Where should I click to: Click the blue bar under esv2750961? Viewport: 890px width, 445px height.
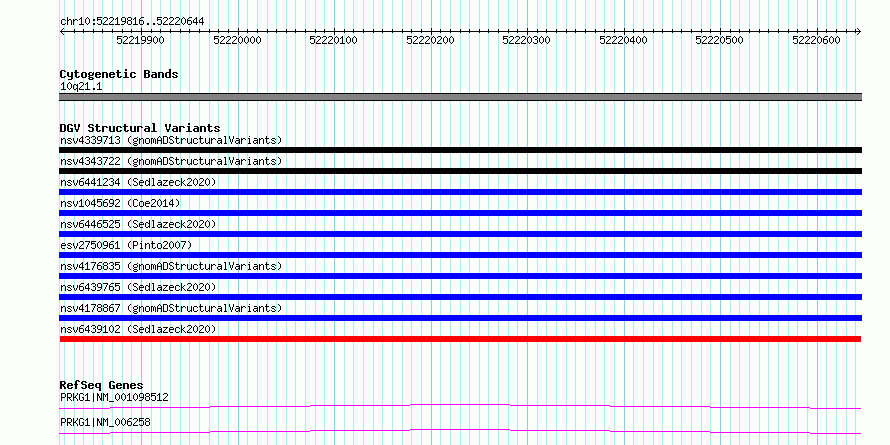460,255
